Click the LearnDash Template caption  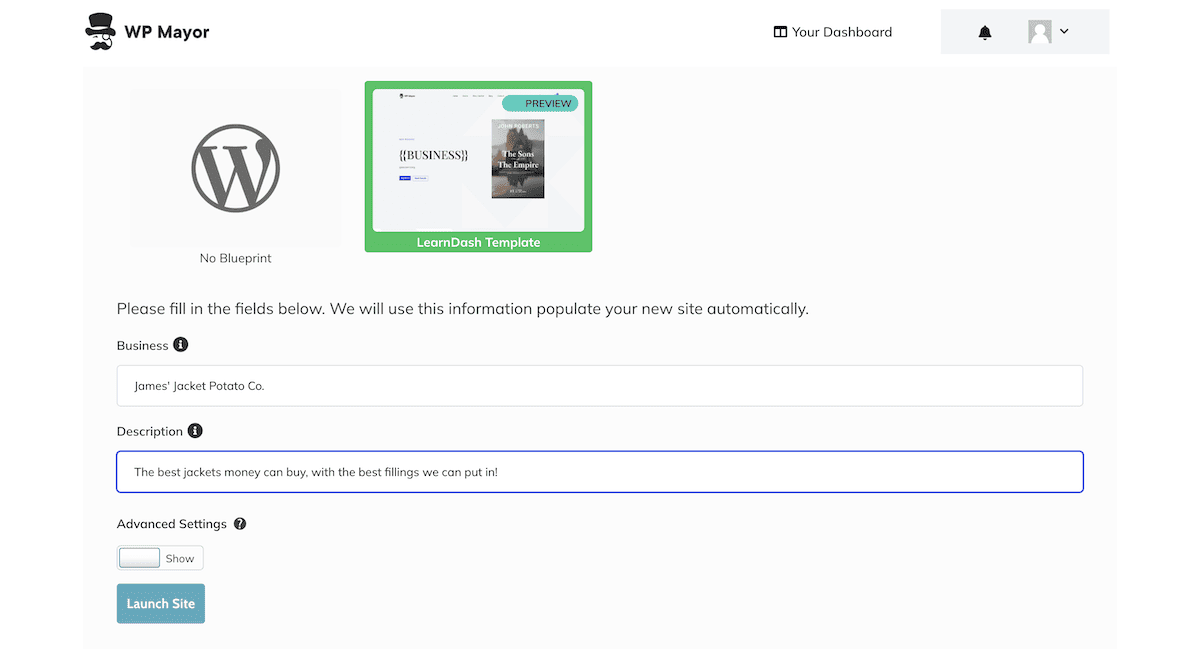[478, 242]
